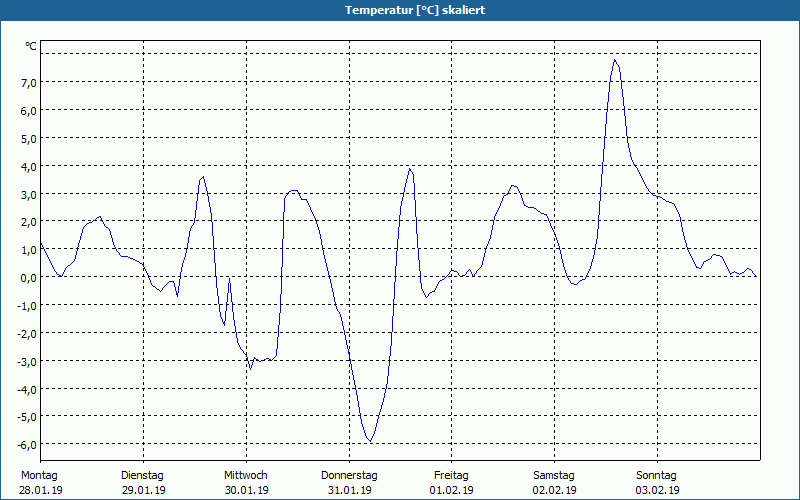800x500 pixels.
Task: Click the 7,0 y-axis tick label
Action: (x=28, y=82)
